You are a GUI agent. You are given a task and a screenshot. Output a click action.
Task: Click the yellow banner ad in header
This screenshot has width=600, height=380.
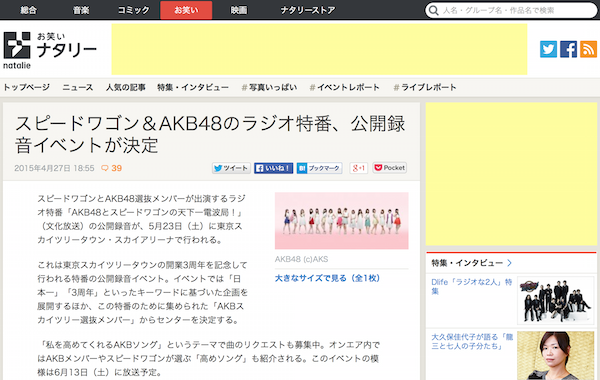tap(319, 49)
